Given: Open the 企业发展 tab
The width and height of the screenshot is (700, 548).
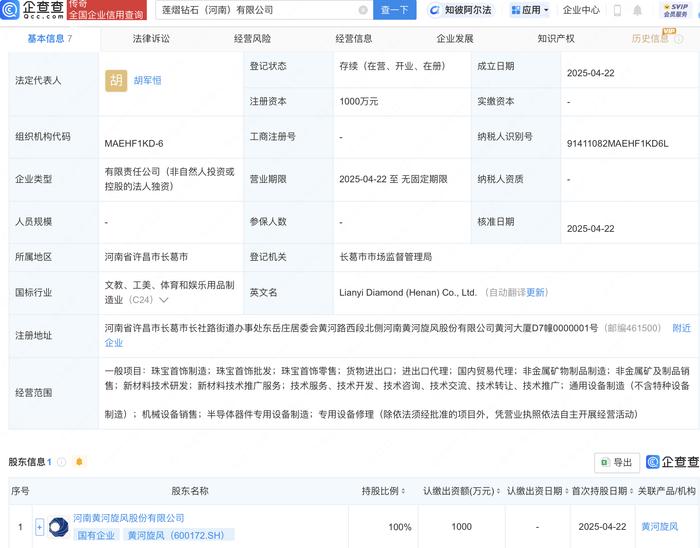Looking at the screenshot, I should (x=455, y=39).
